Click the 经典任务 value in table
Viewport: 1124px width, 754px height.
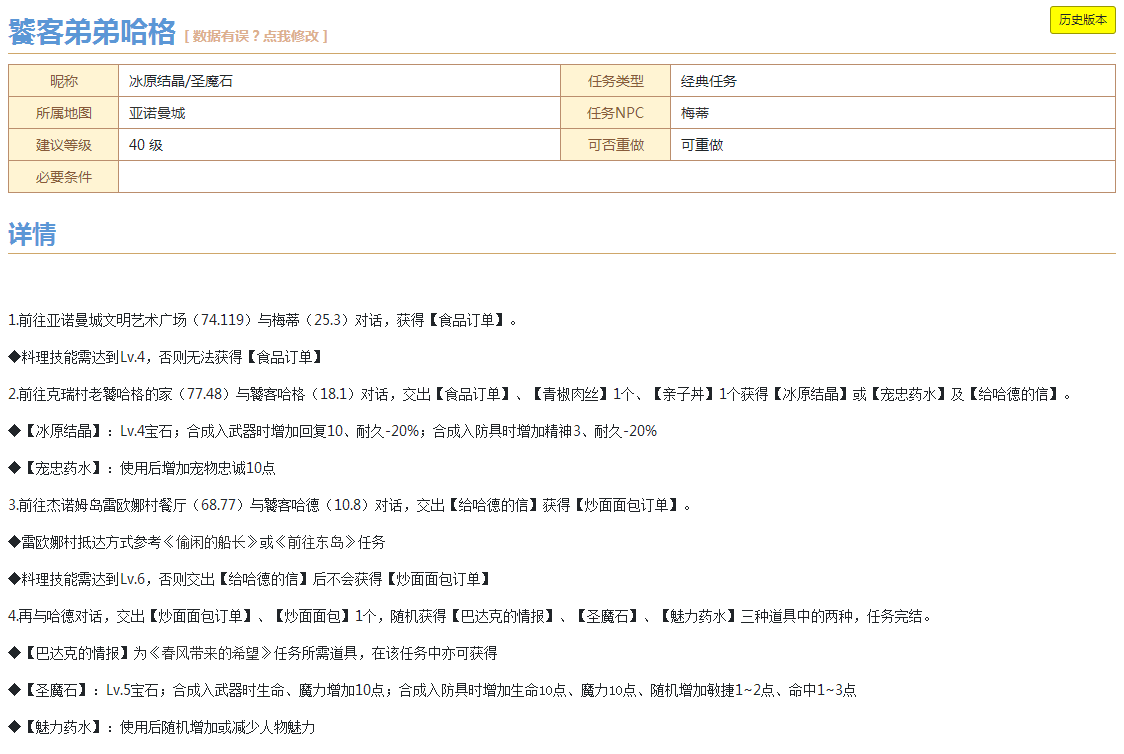[709, 81]
